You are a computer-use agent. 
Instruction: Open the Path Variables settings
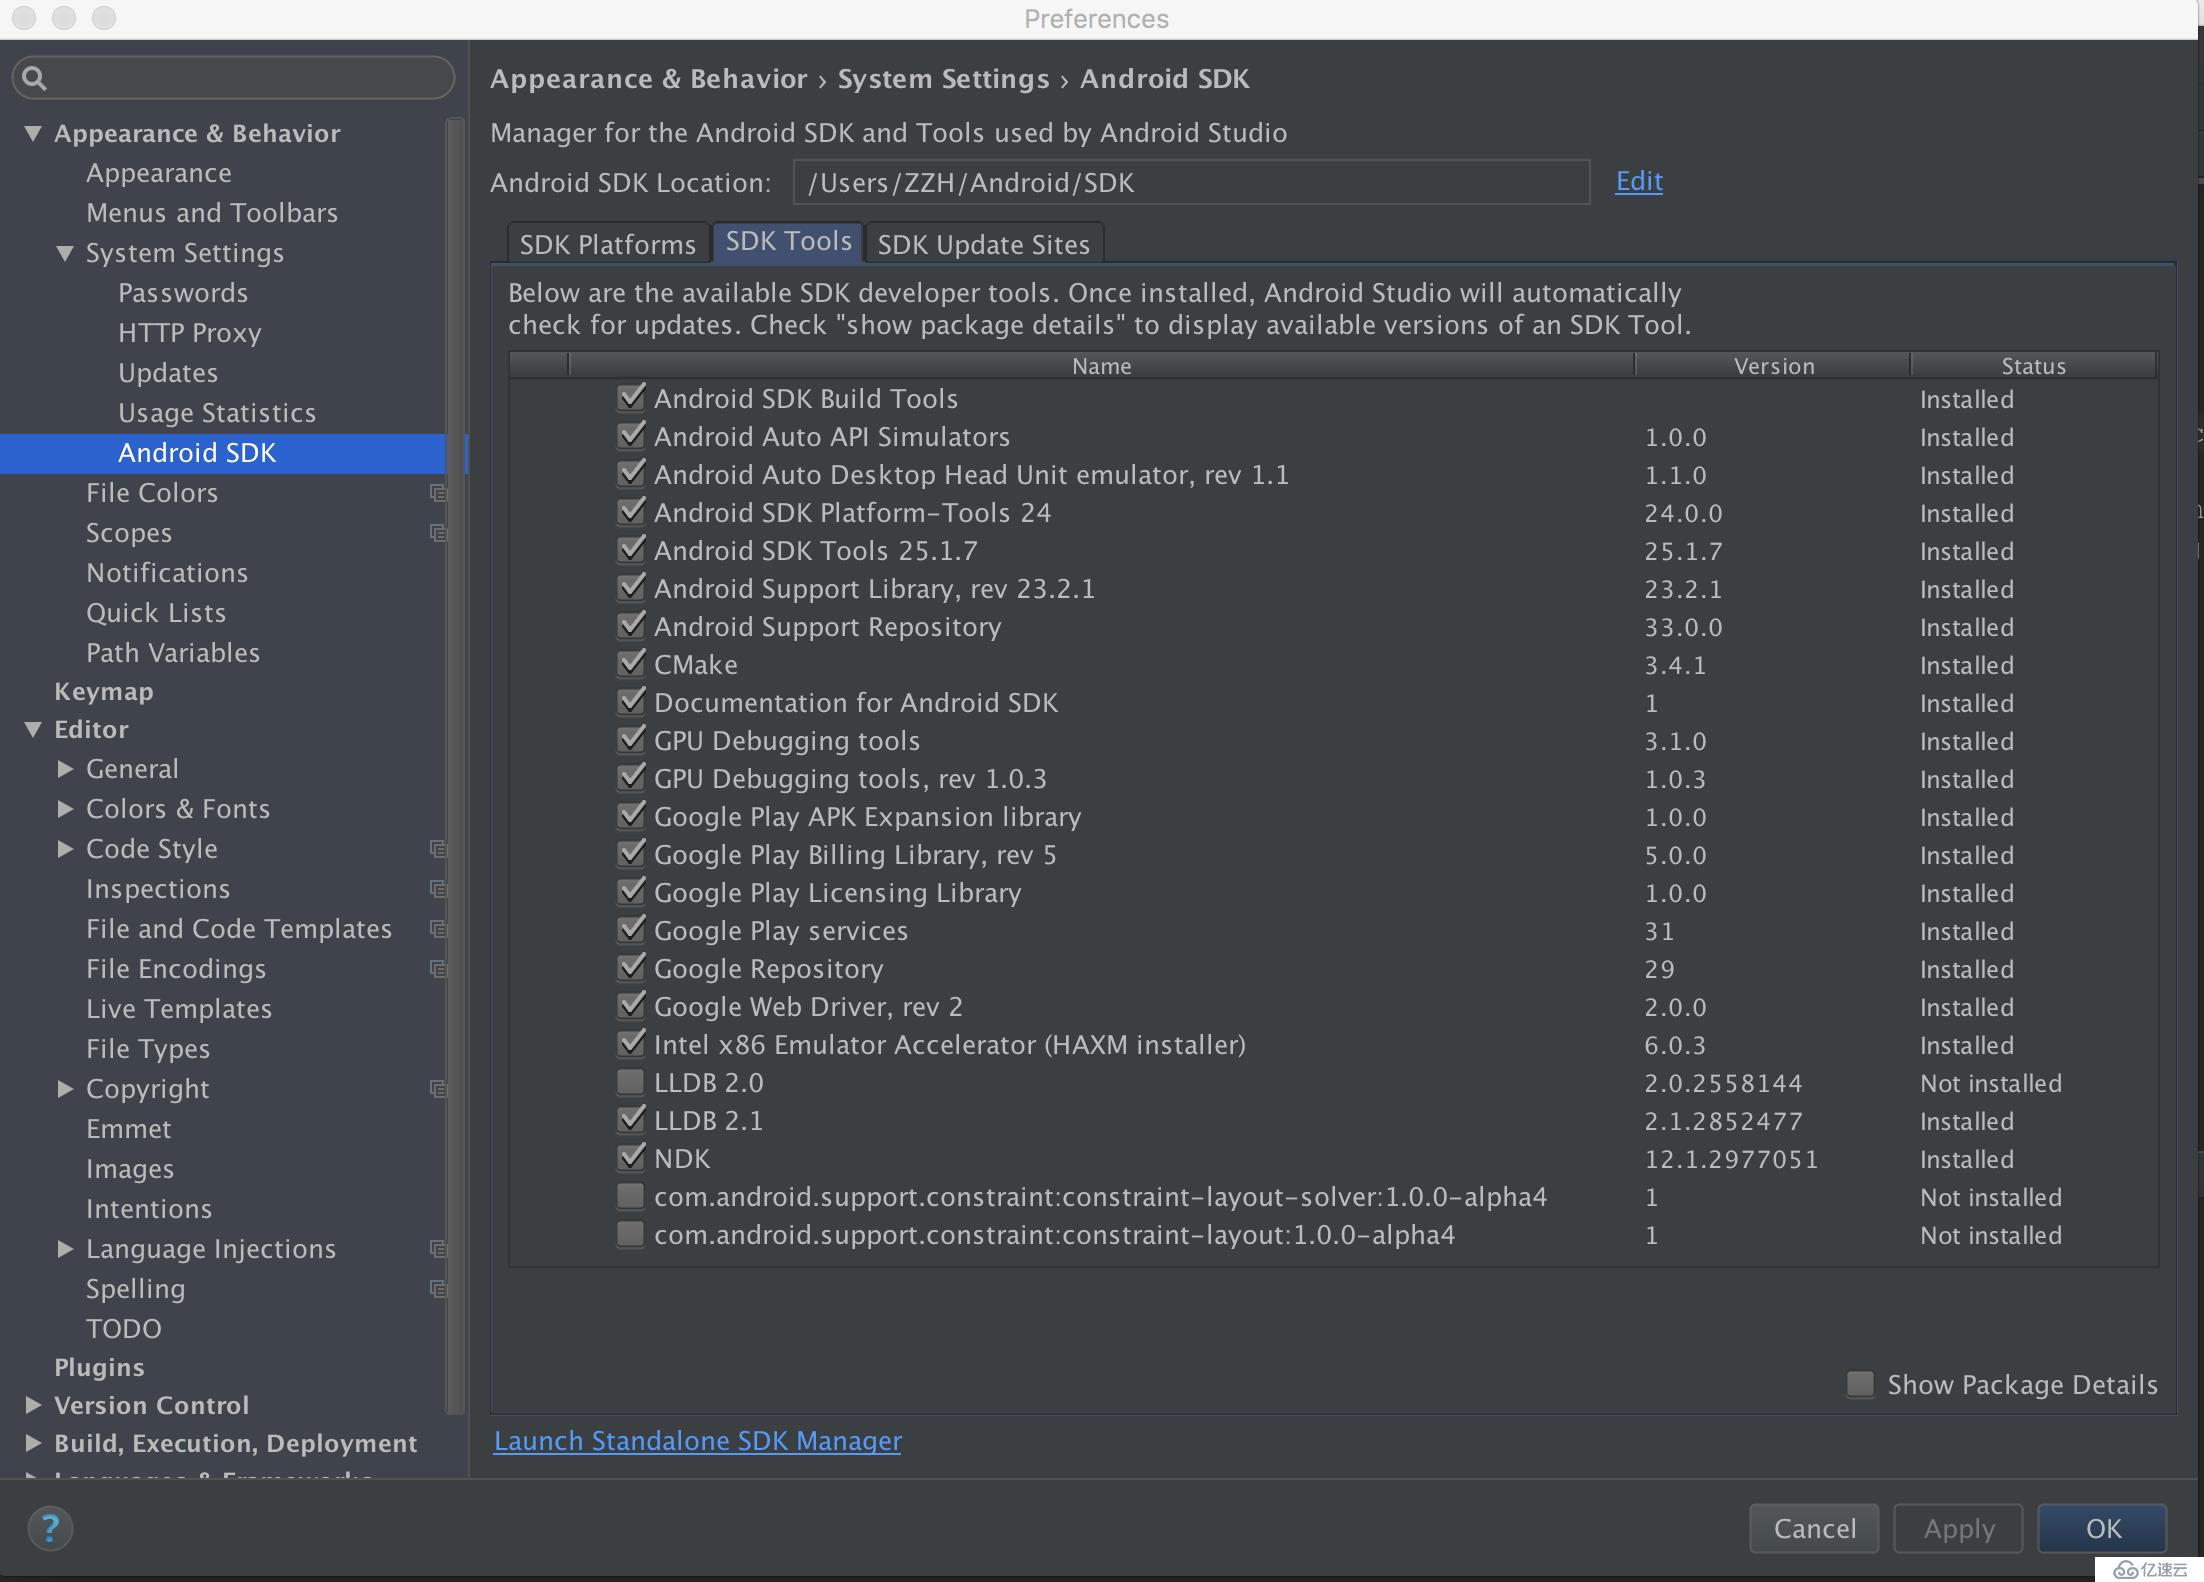coord(173,653)
